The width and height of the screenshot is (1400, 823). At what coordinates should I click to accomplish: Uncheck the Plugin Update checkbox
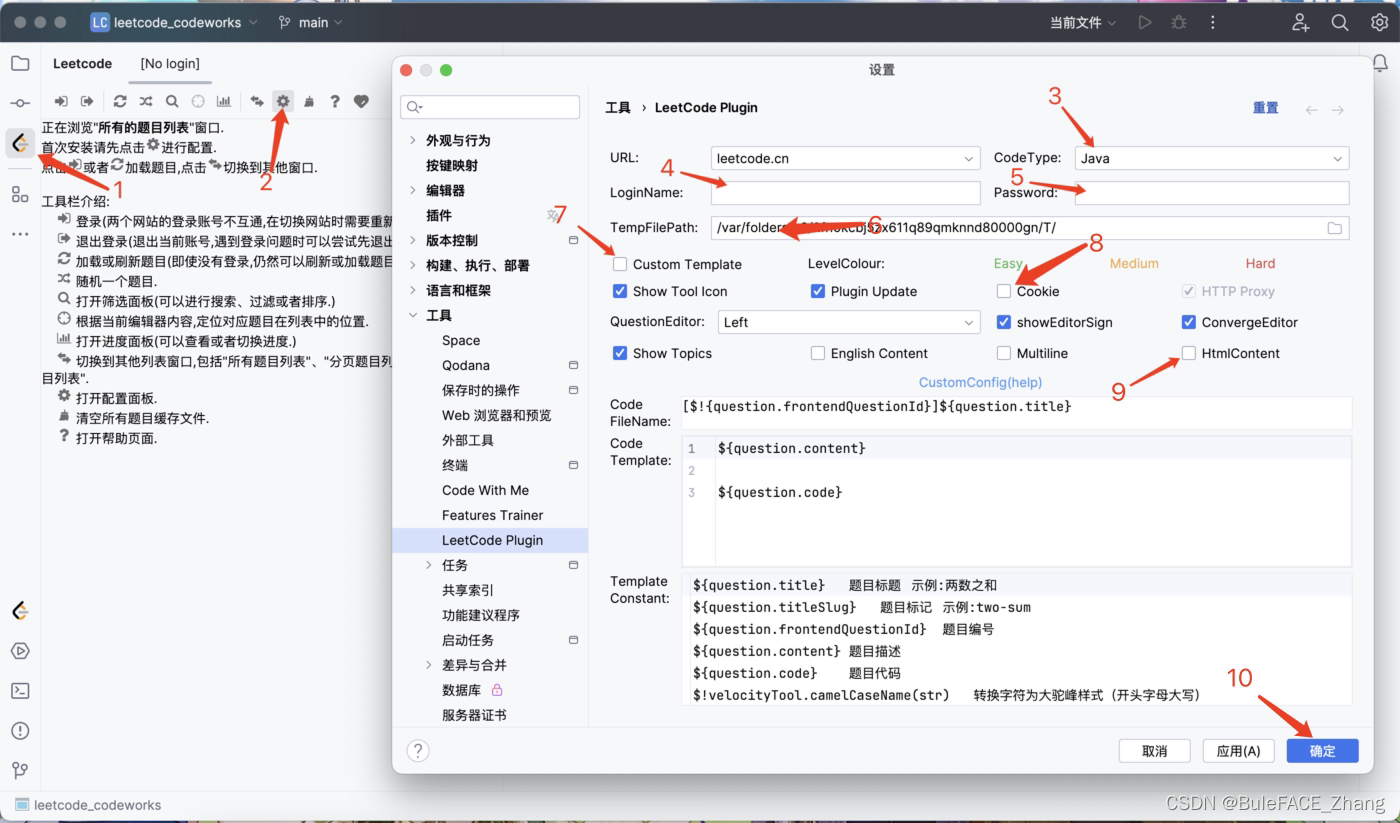818,291
